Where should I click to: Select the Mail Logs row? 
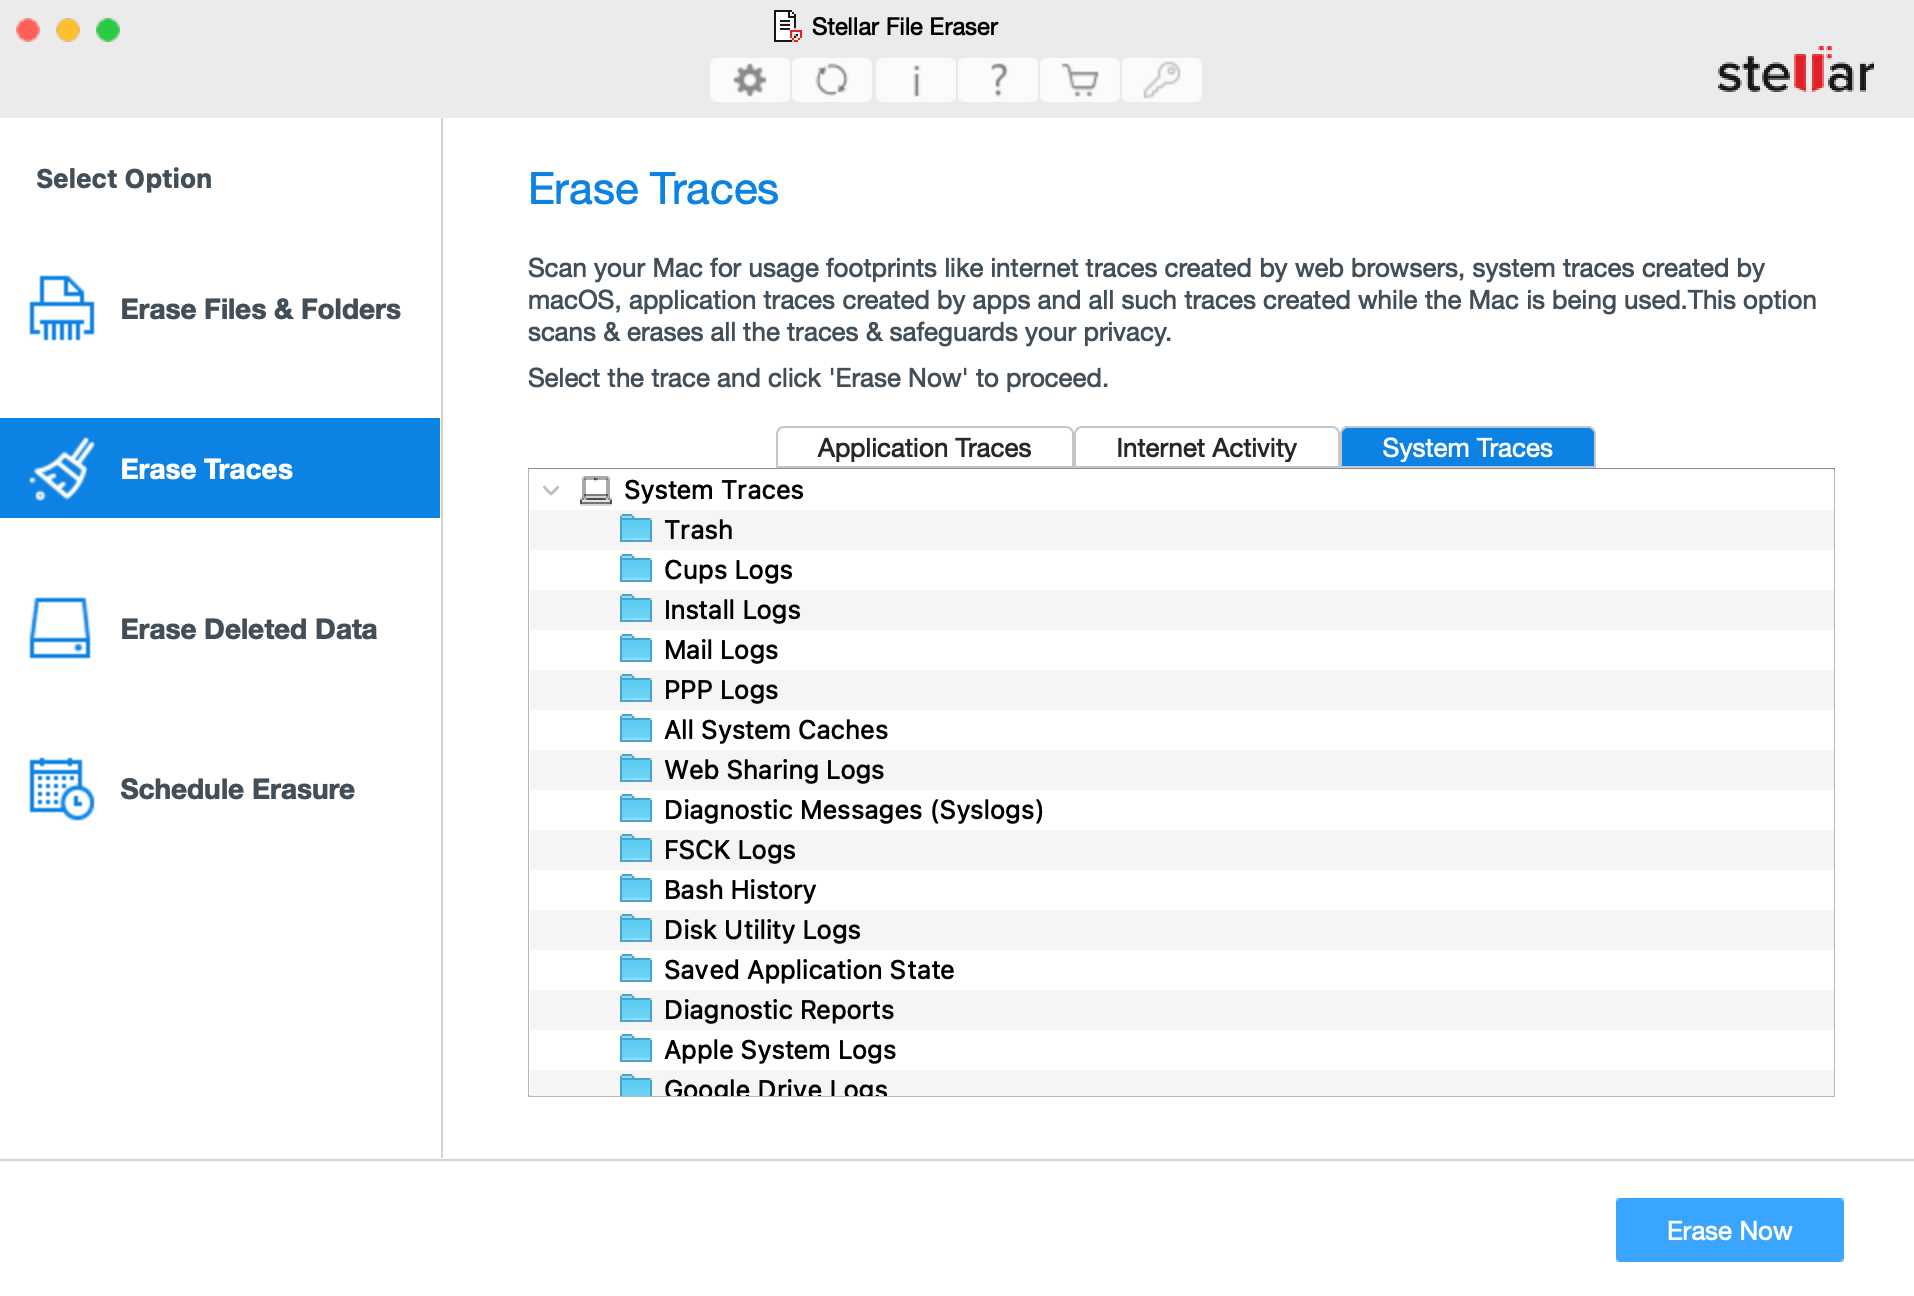(1181, 650)
